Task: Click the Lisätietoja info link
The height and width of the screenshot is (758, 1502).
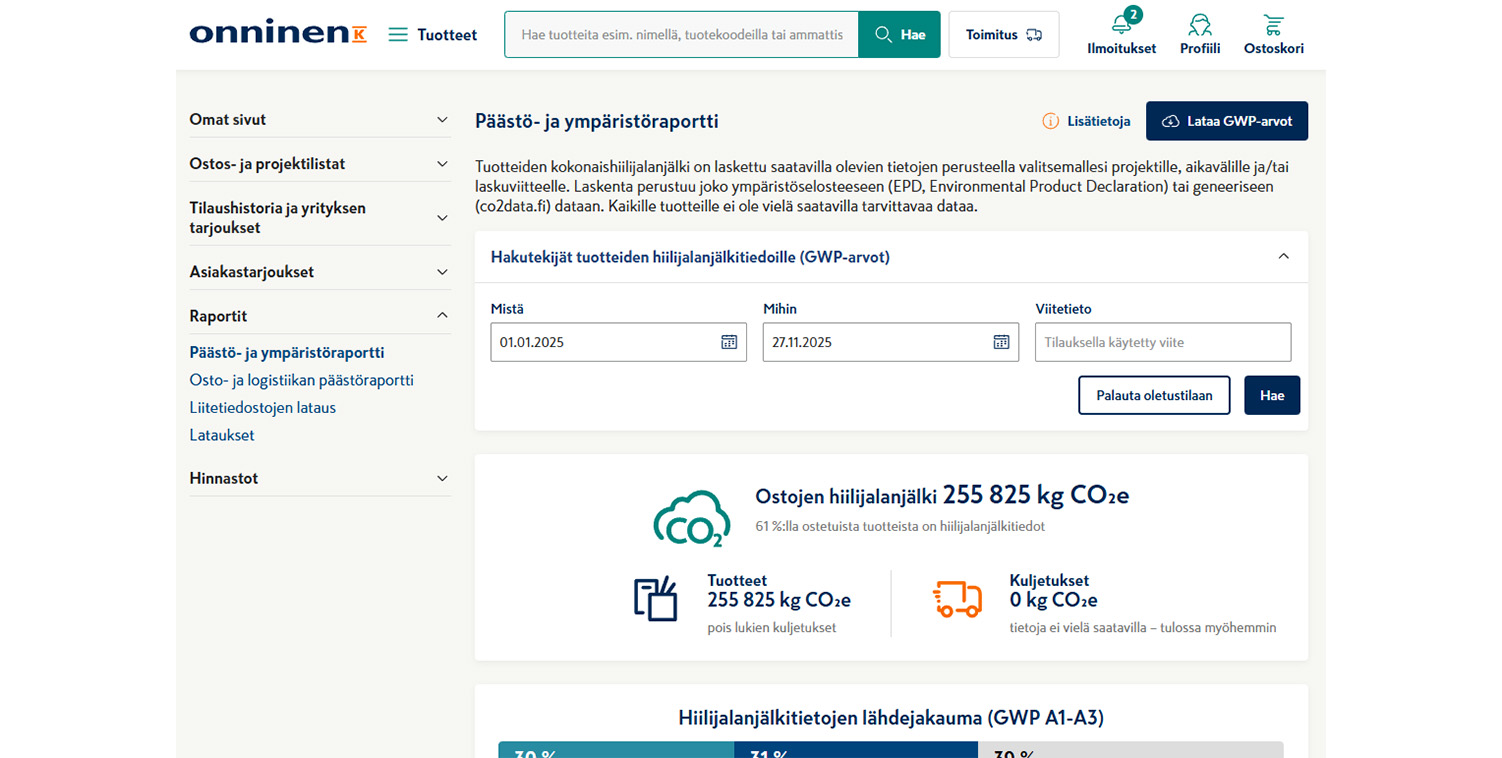Action: point(1086,121)
